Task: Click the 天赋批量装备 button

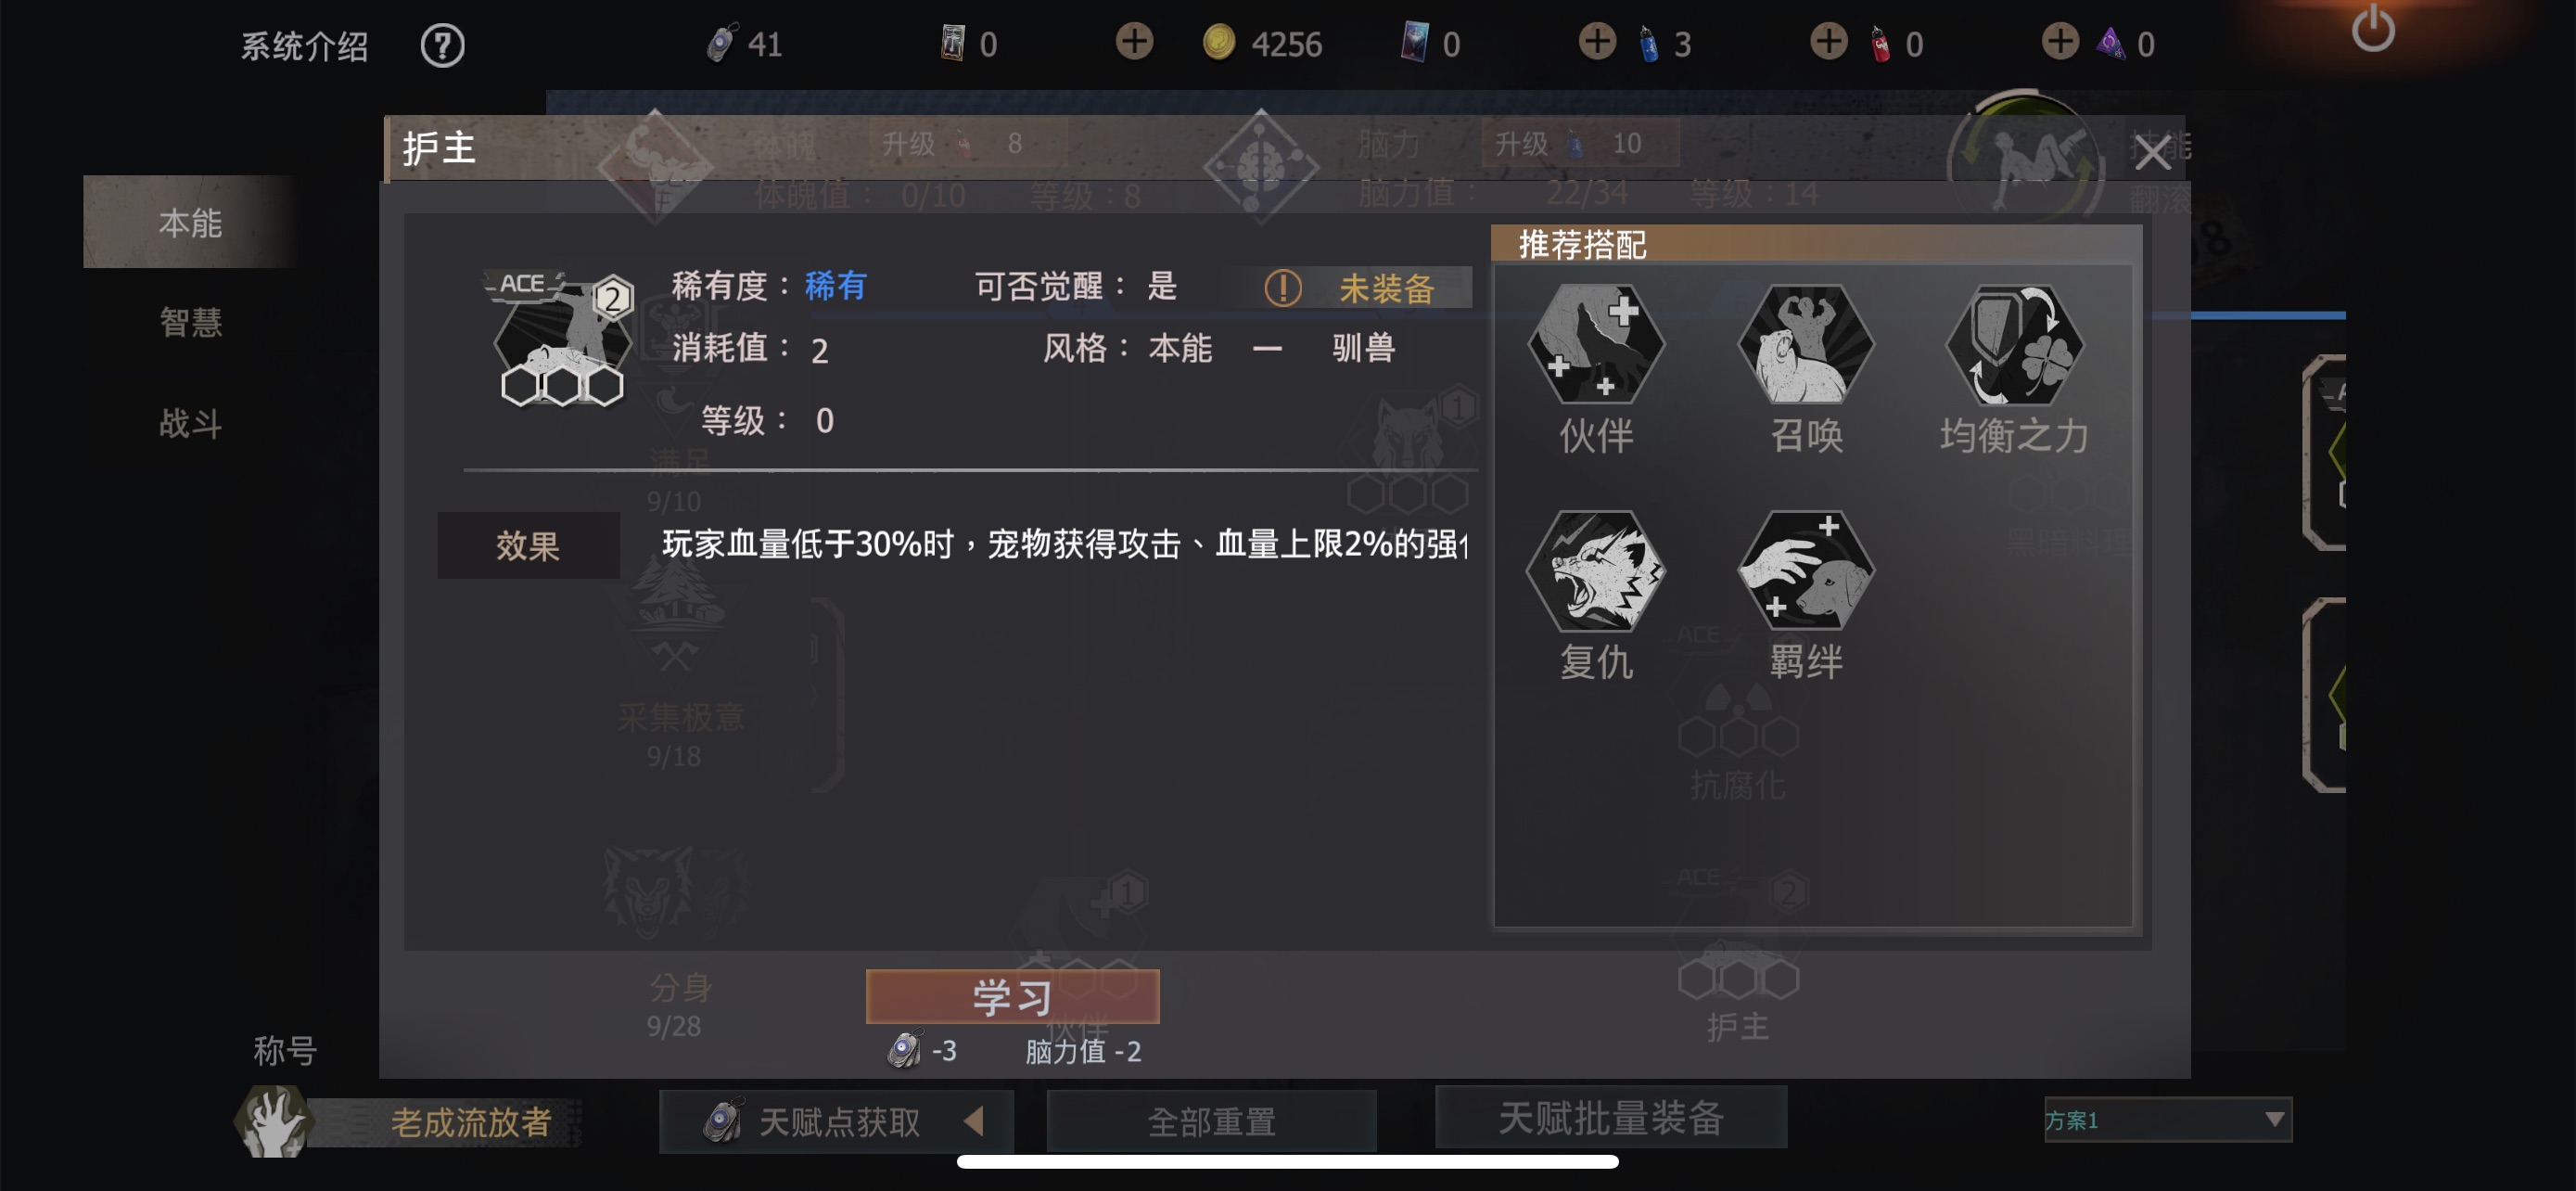Action: pyautogui.click(x=1610, y=1118)
